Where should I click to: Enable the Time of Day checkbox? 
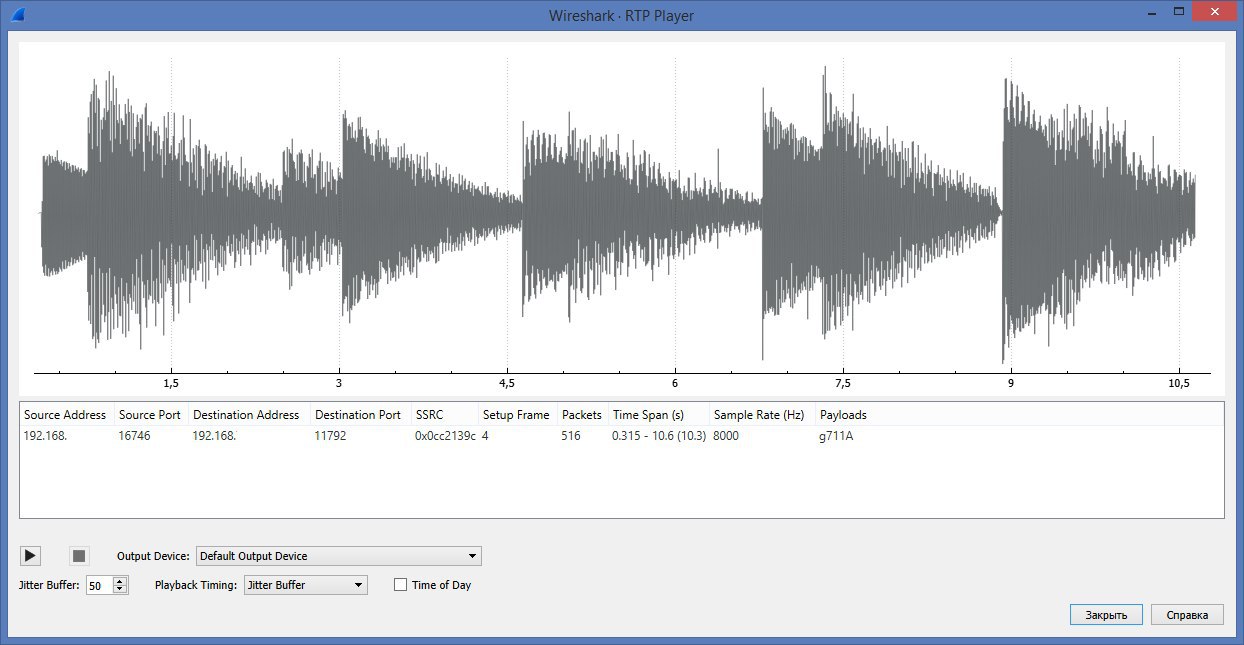[x=401, y=585]
